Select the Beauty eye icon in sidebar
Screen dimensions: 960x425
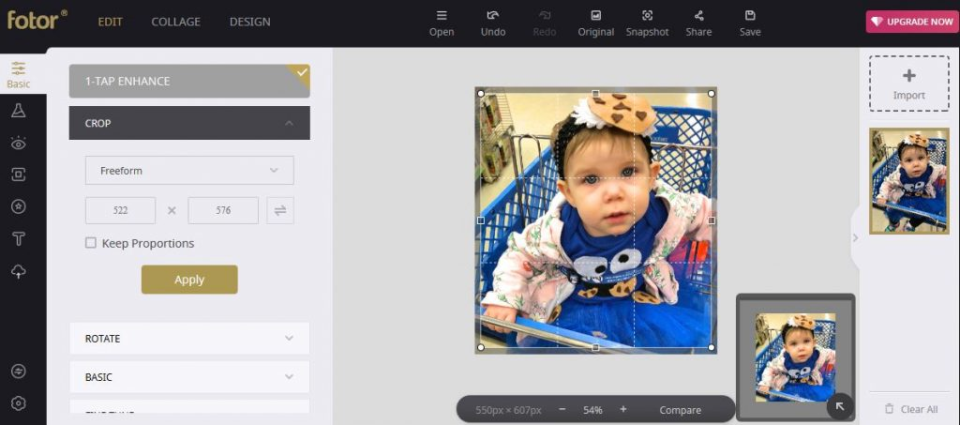18,143
